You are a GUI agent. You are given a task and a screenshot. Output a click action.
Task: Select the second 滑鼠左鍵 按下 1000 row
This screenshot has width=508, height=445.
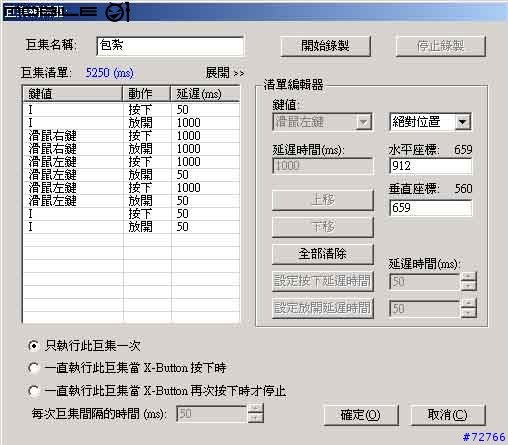click(x=131, y=188)
